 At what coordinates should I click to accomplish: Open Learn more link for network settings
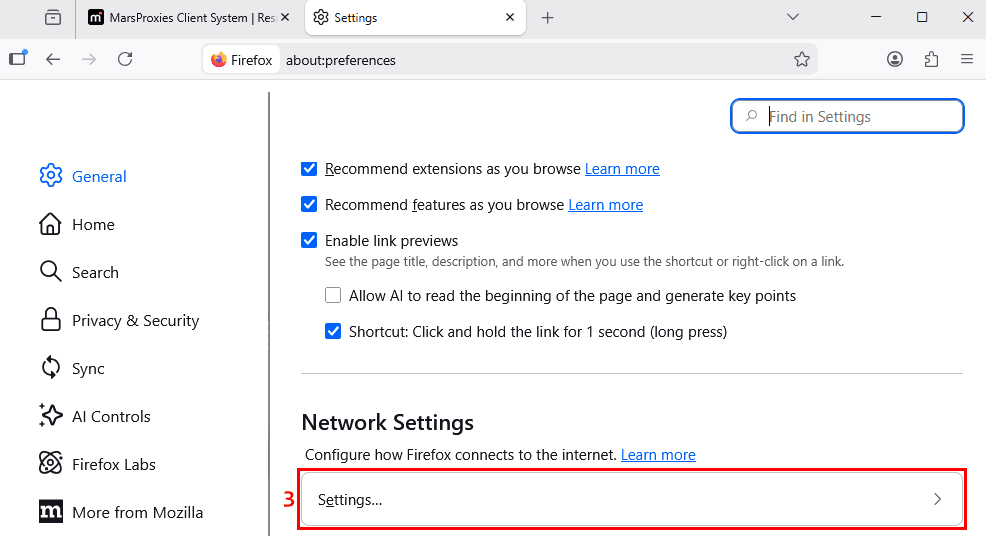658,455
